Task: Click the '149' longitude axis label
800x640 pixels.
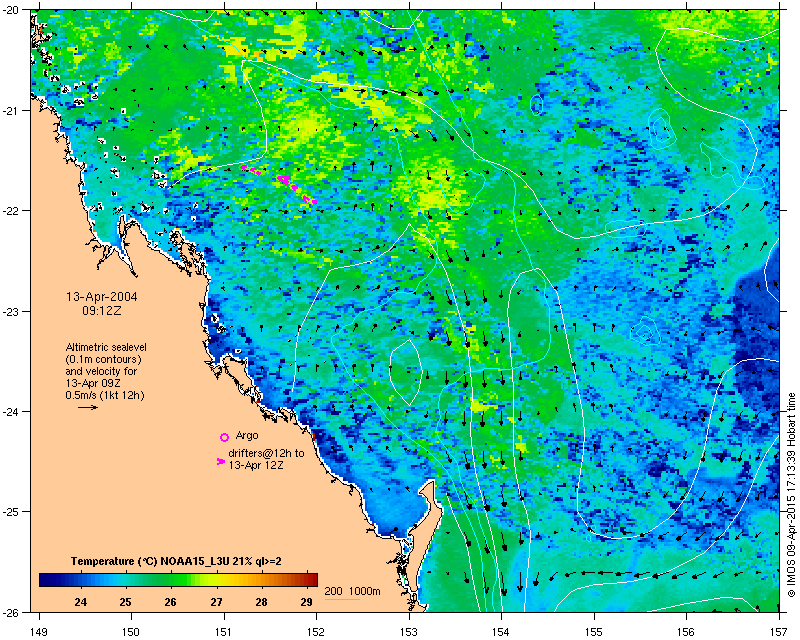Action: (39, 632)
